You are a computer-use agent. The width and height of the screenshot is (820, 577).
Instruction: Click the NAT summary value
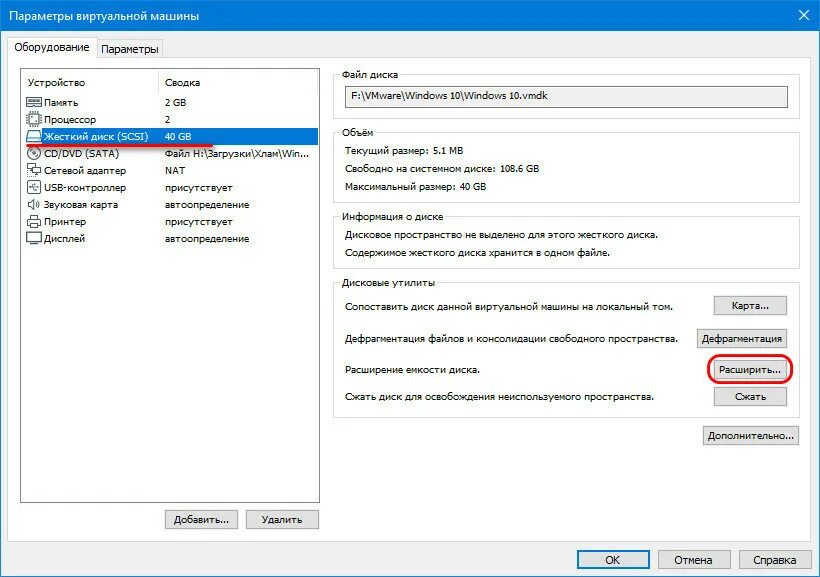pos(175,171)
